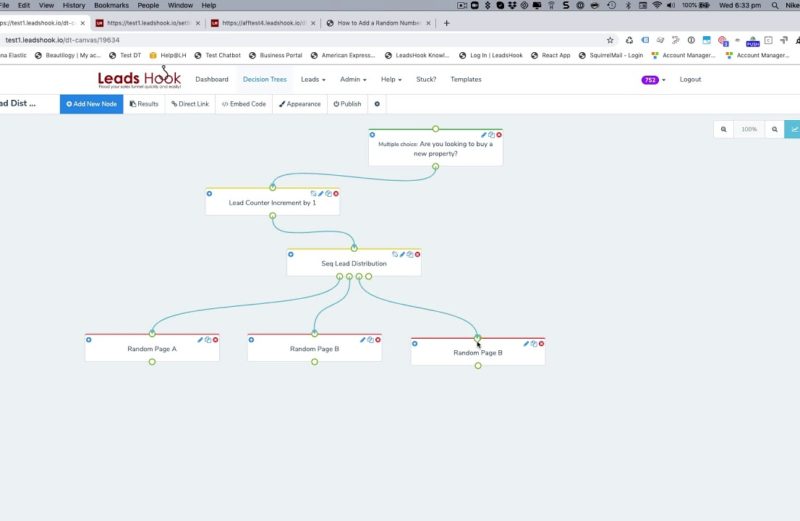This screenshot has height=521, width=800.
Task: Click the Wi-Fi icon in the menu bar
Action: pos(657,5)
